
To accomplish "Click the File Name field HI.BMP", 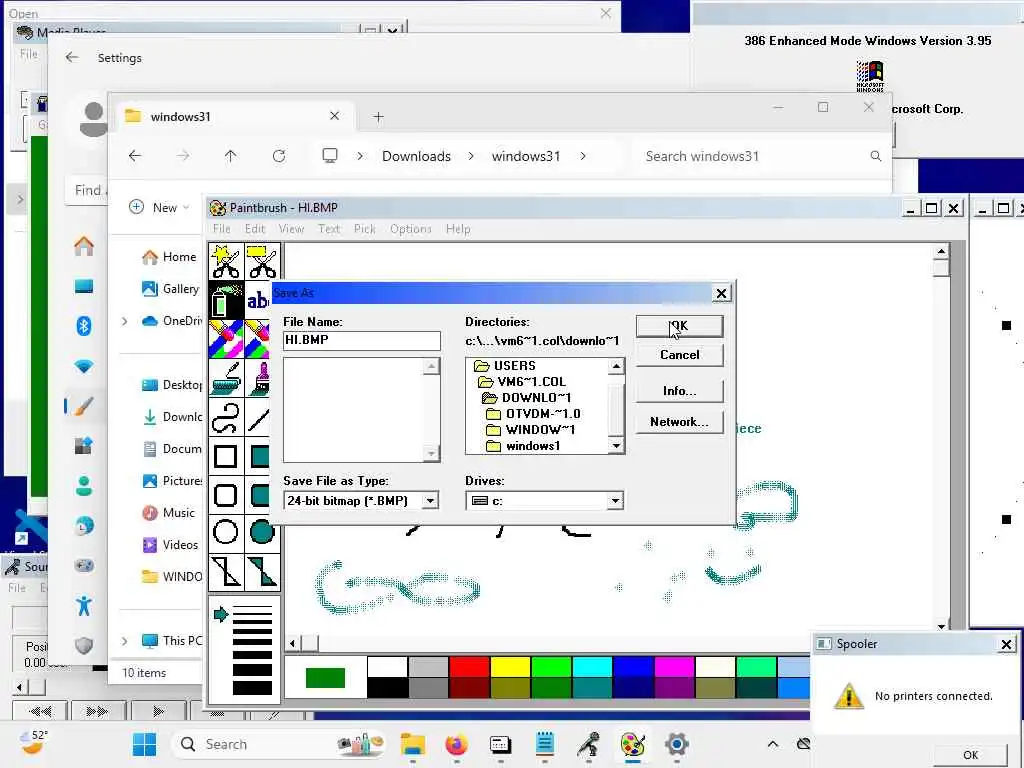I will pos(362,340).
